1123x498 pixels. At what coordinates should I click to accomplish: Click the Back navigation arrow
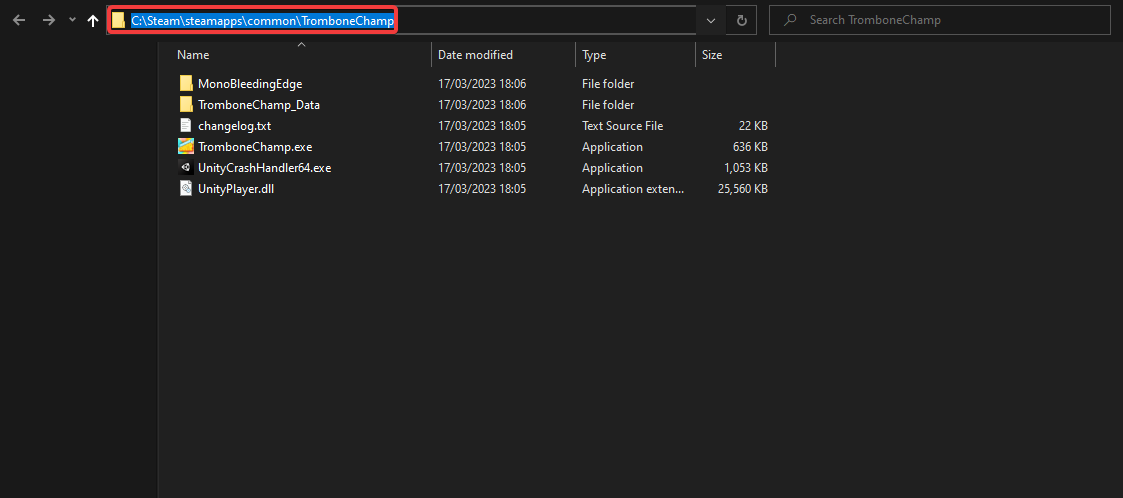click(x=19, y=20)
